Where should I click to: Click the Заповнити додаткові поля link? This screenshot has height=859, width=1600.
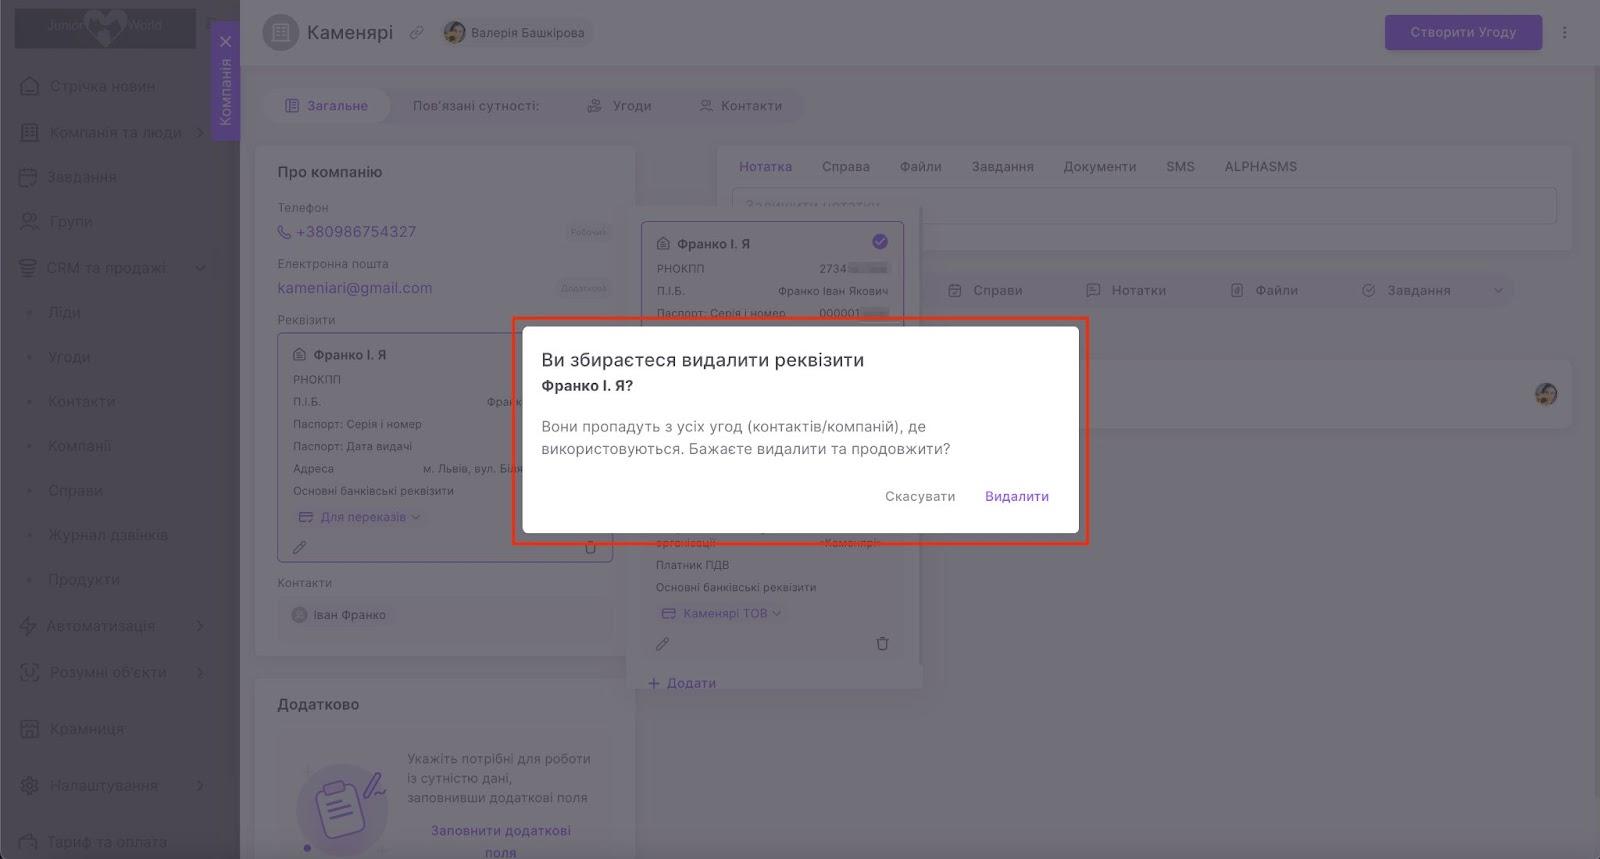point(500,841)
